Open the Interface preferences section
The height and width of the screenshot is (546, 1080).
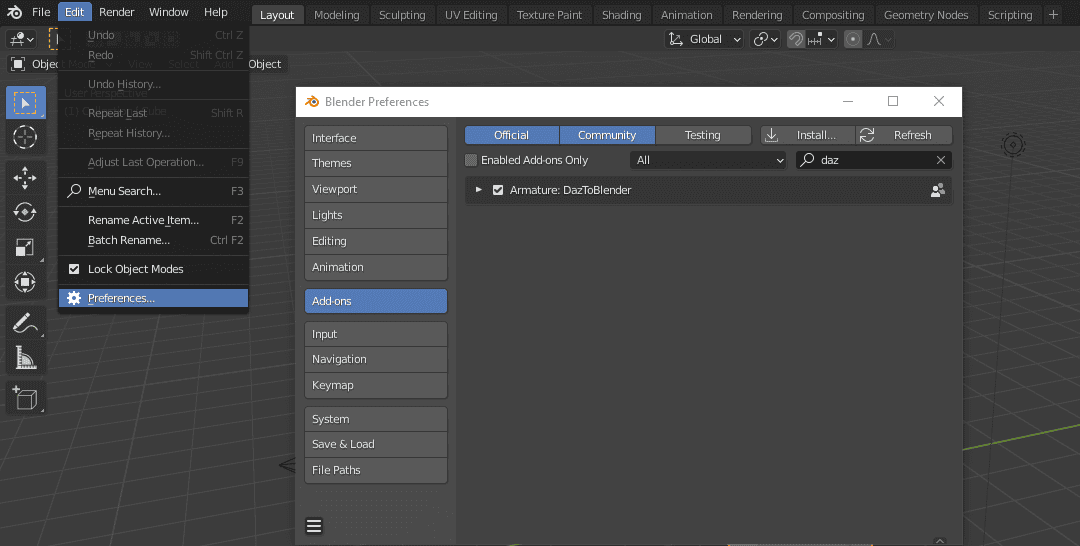[376, 138]
